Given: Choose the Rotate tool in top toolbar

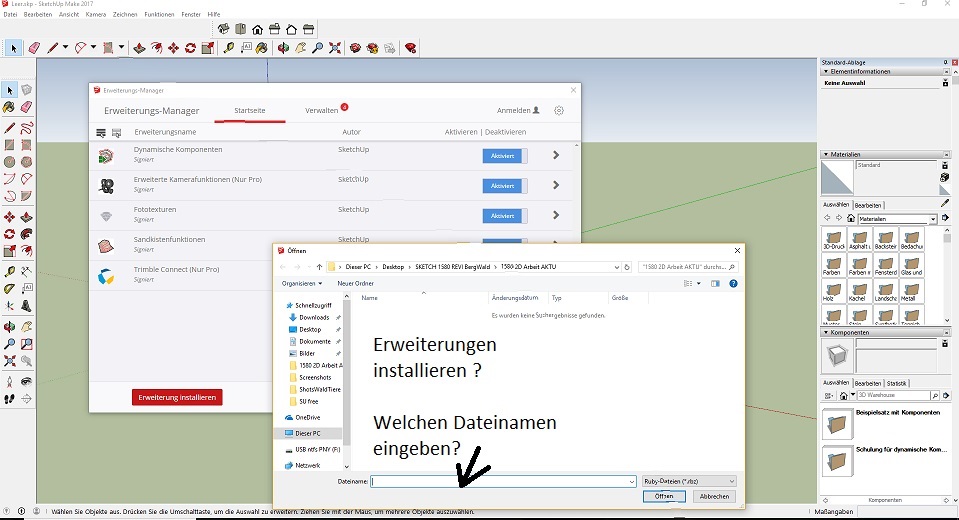Looking at the screenshot, I should [190, 48].
